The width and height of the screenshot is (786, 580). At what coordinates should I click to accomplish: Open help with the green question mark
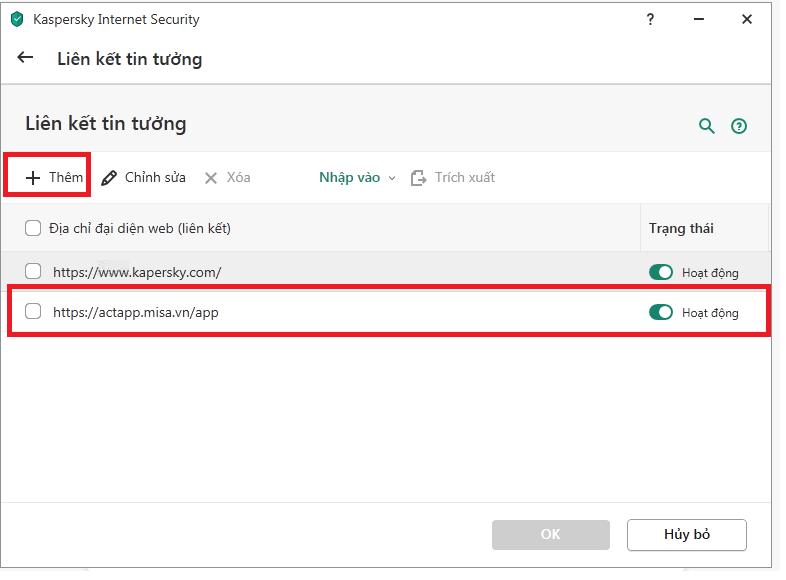tap(738, 126)
